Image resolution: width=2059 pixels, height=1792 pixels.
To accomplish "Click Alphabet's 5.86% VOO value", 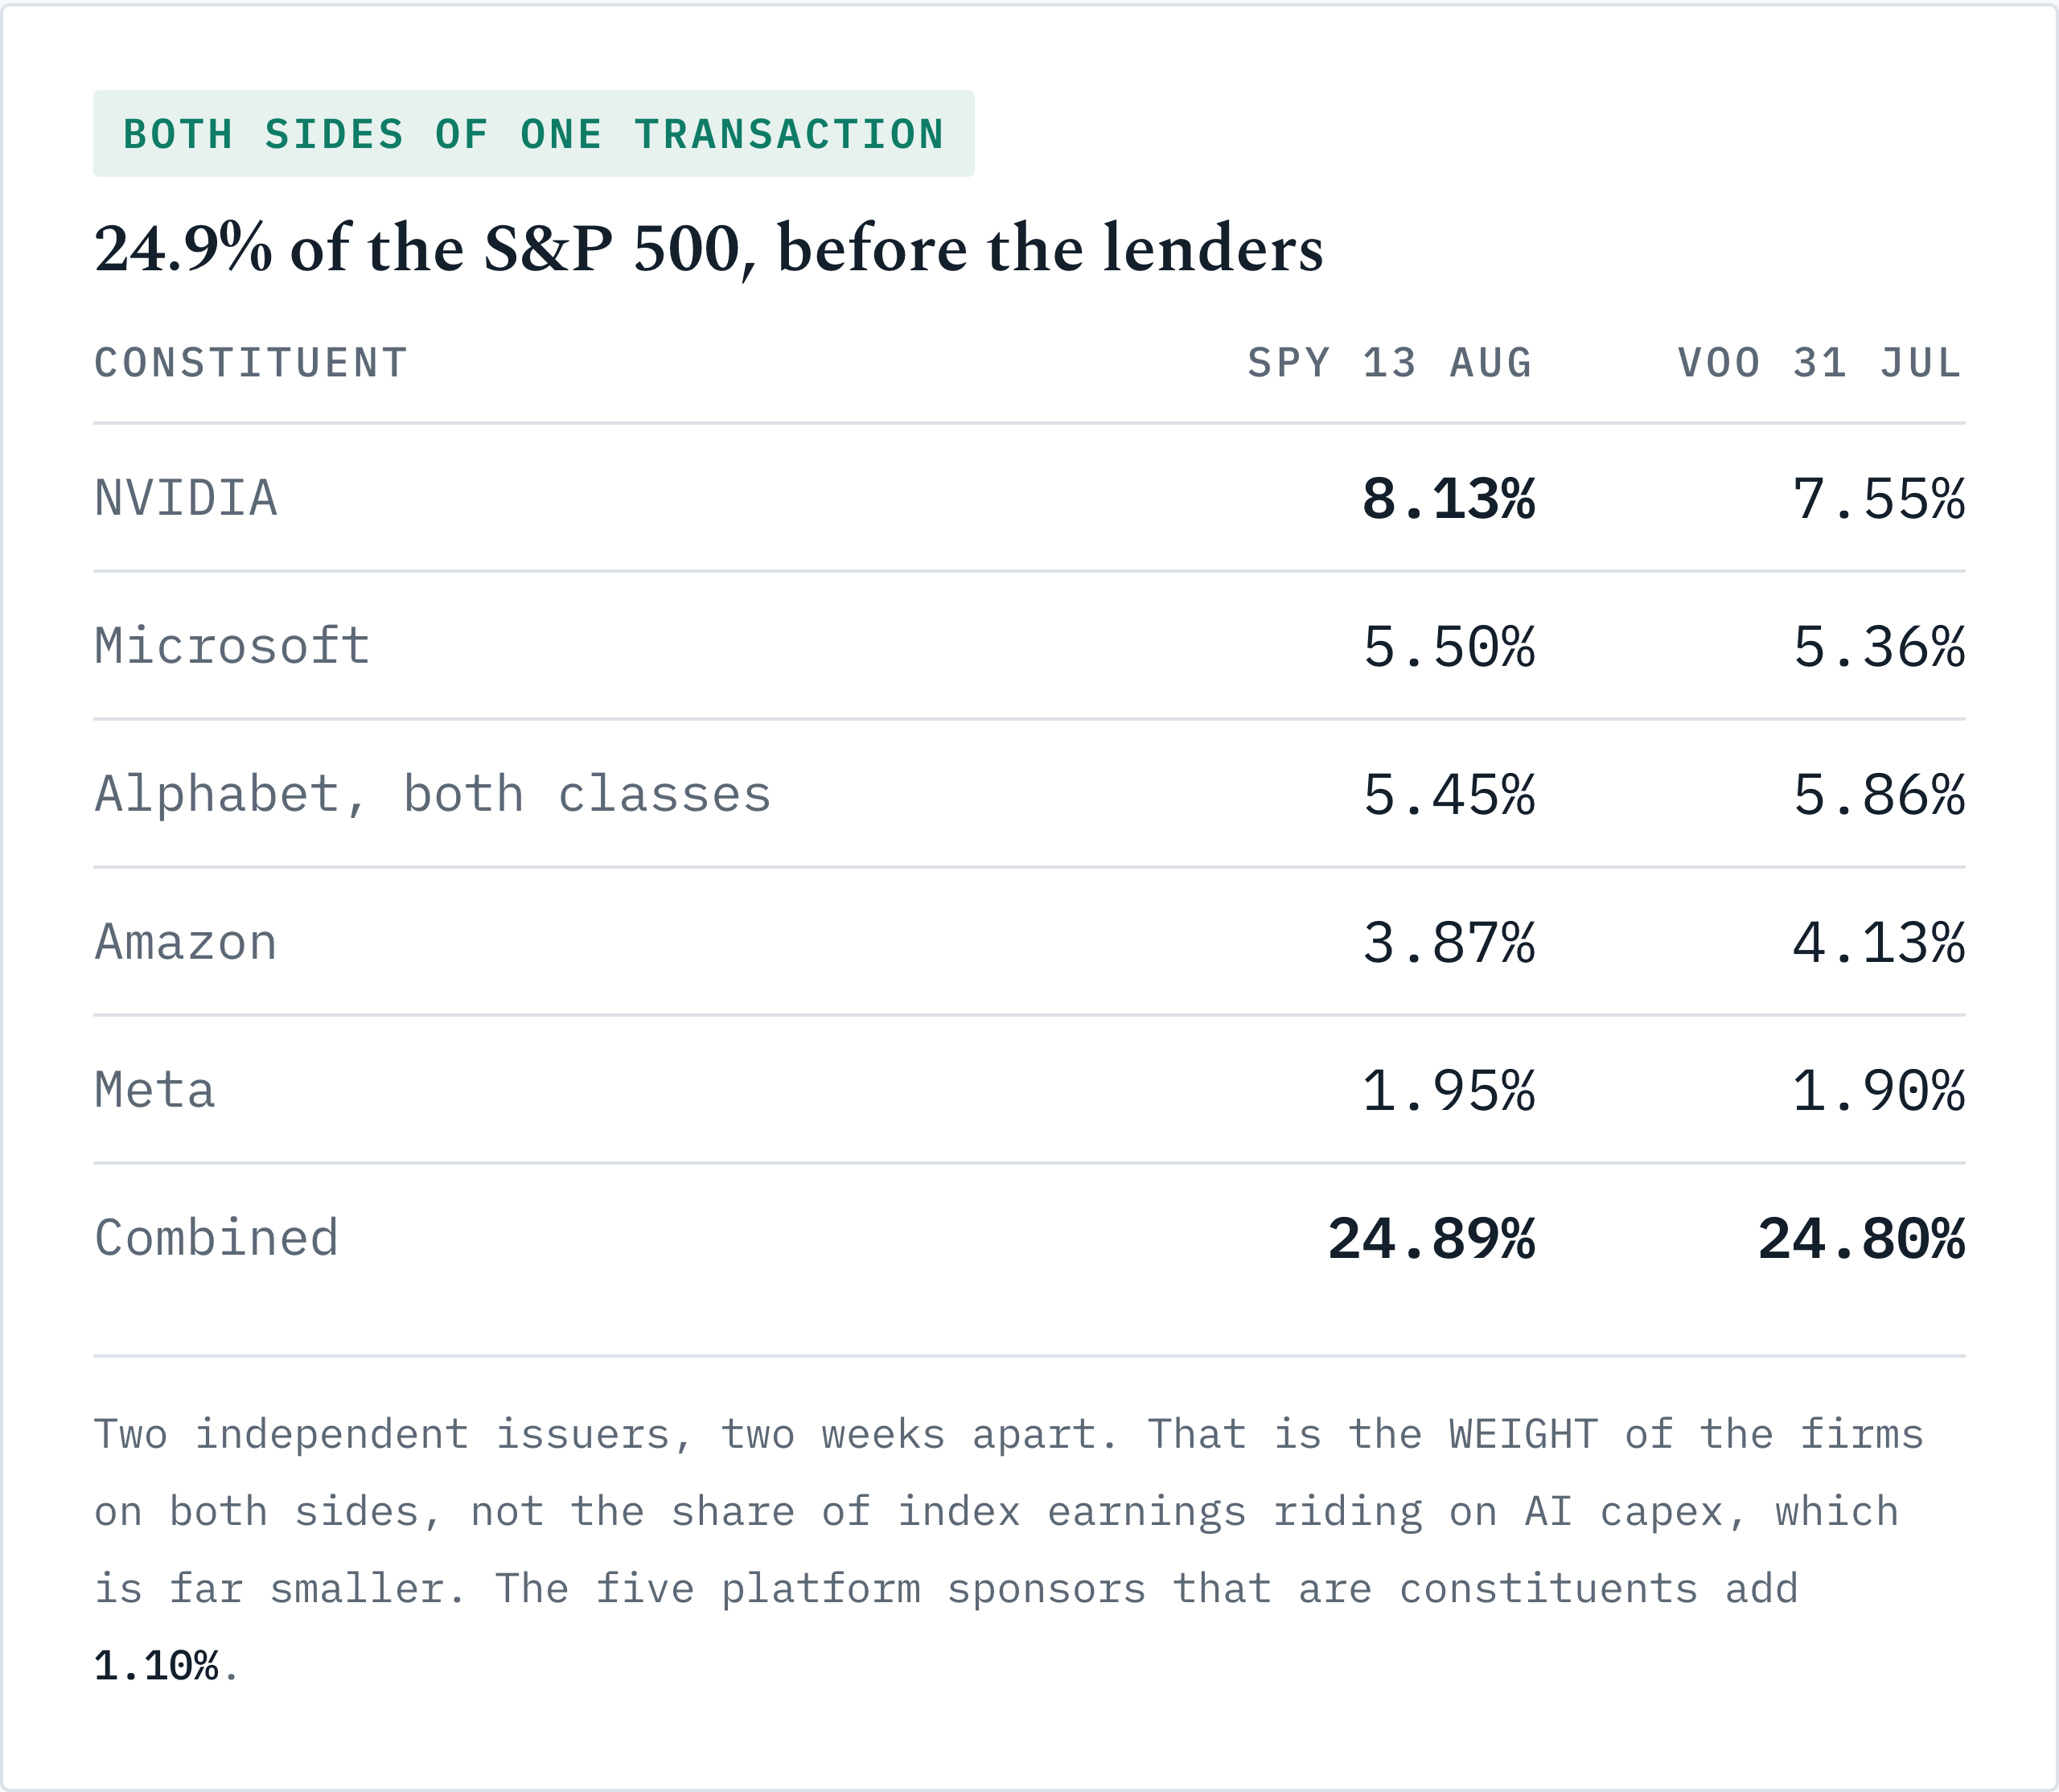I will tap(1878, 795).
